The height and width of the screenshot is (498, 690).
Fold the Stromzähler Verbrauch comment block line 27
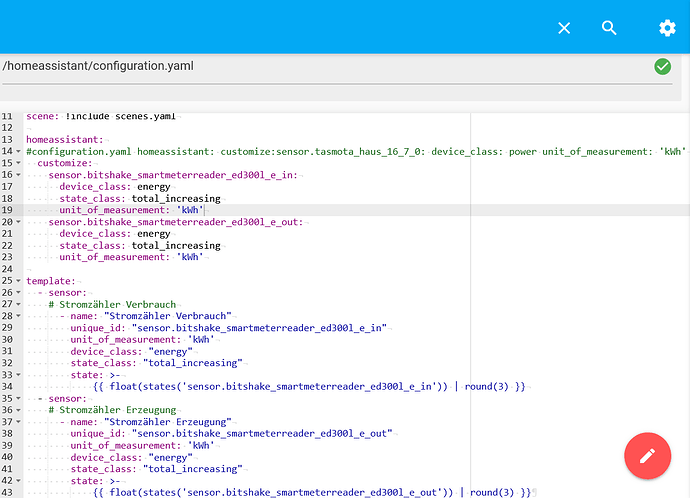pos(18,304)
